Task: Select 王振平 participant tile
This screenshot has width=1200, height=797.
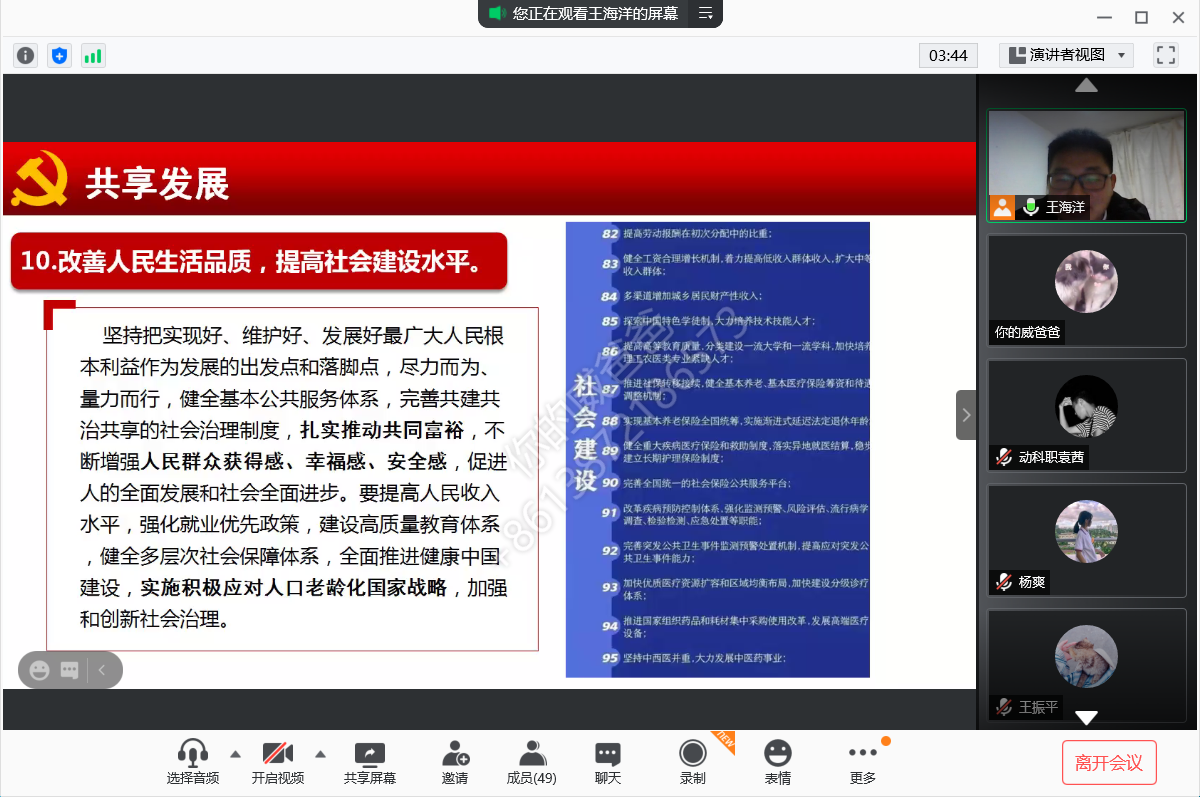Action: (1087, 665)
